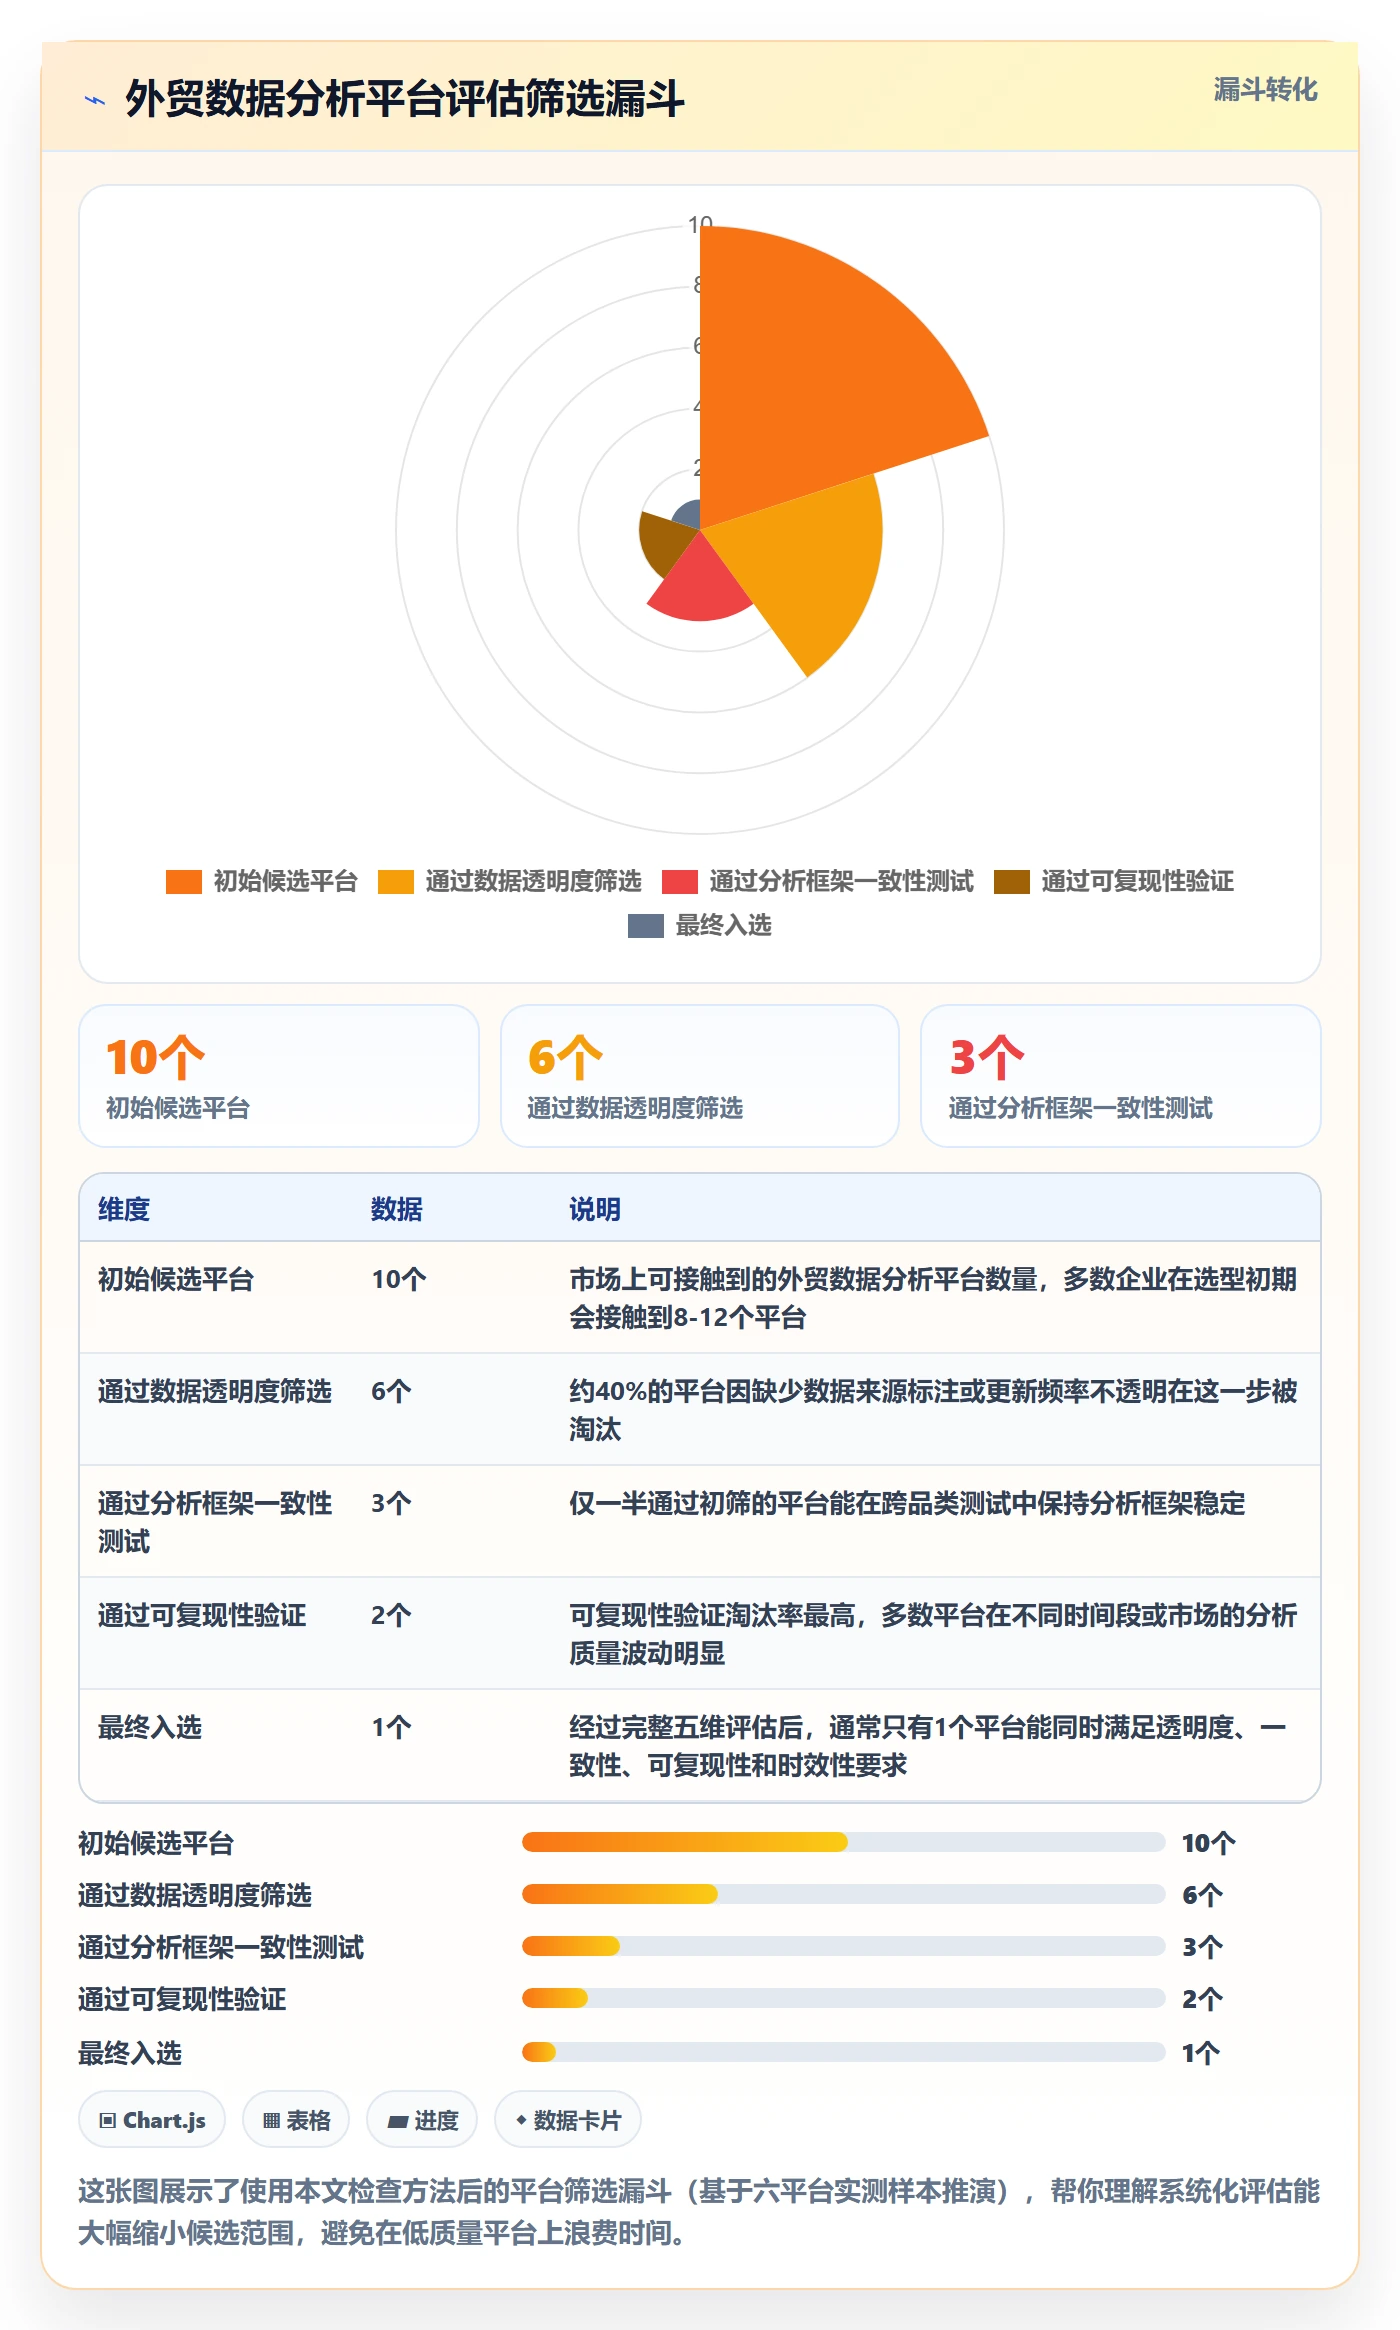Click the 表格 tag chip
Image resolution: width=1400 pixels, height=2330 pixels.
(x=296, y=2120)
